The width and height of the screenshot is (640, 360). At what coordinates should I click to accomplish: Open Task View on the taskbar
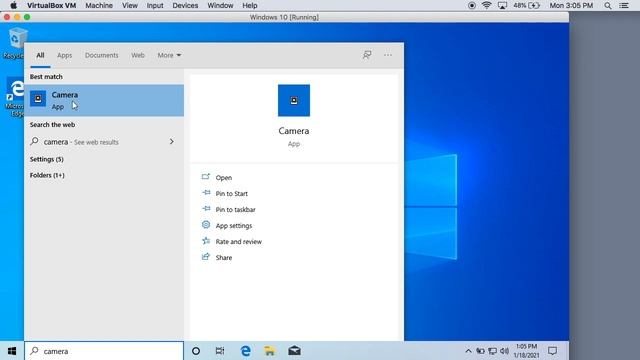(x=220, y=351)
